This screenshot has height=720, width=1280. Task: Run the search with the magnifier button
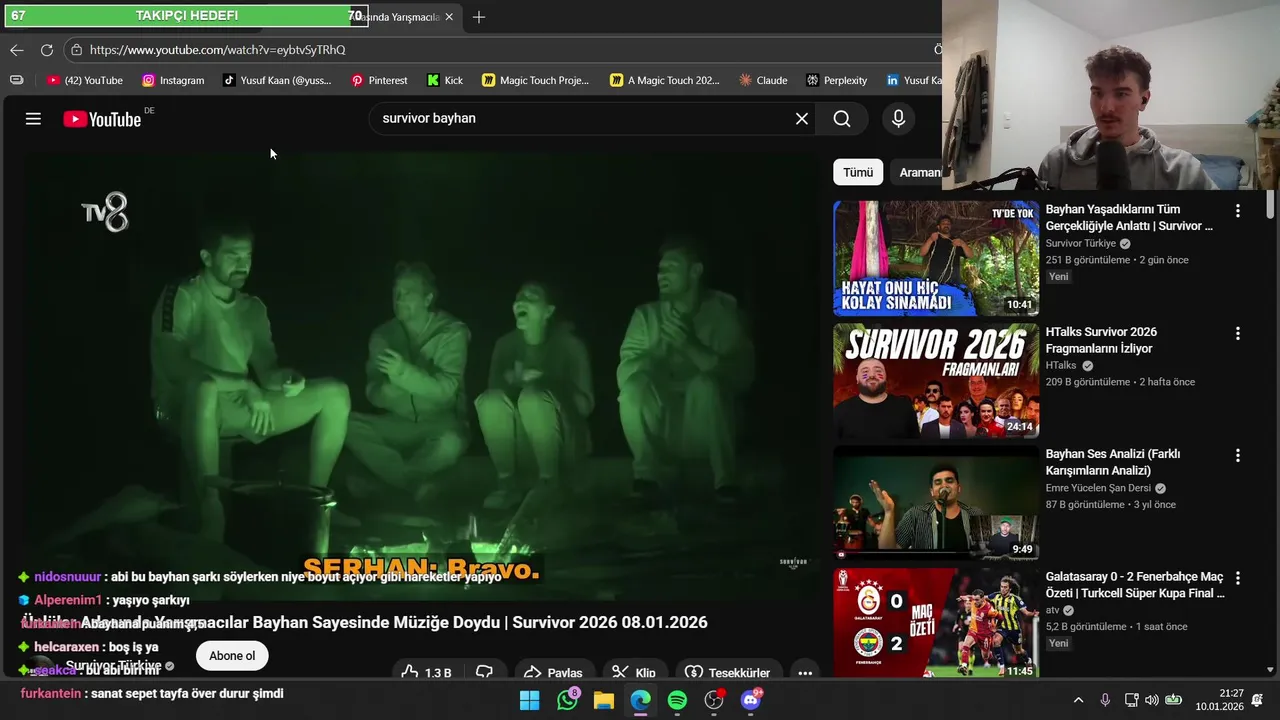pos(842,119)
